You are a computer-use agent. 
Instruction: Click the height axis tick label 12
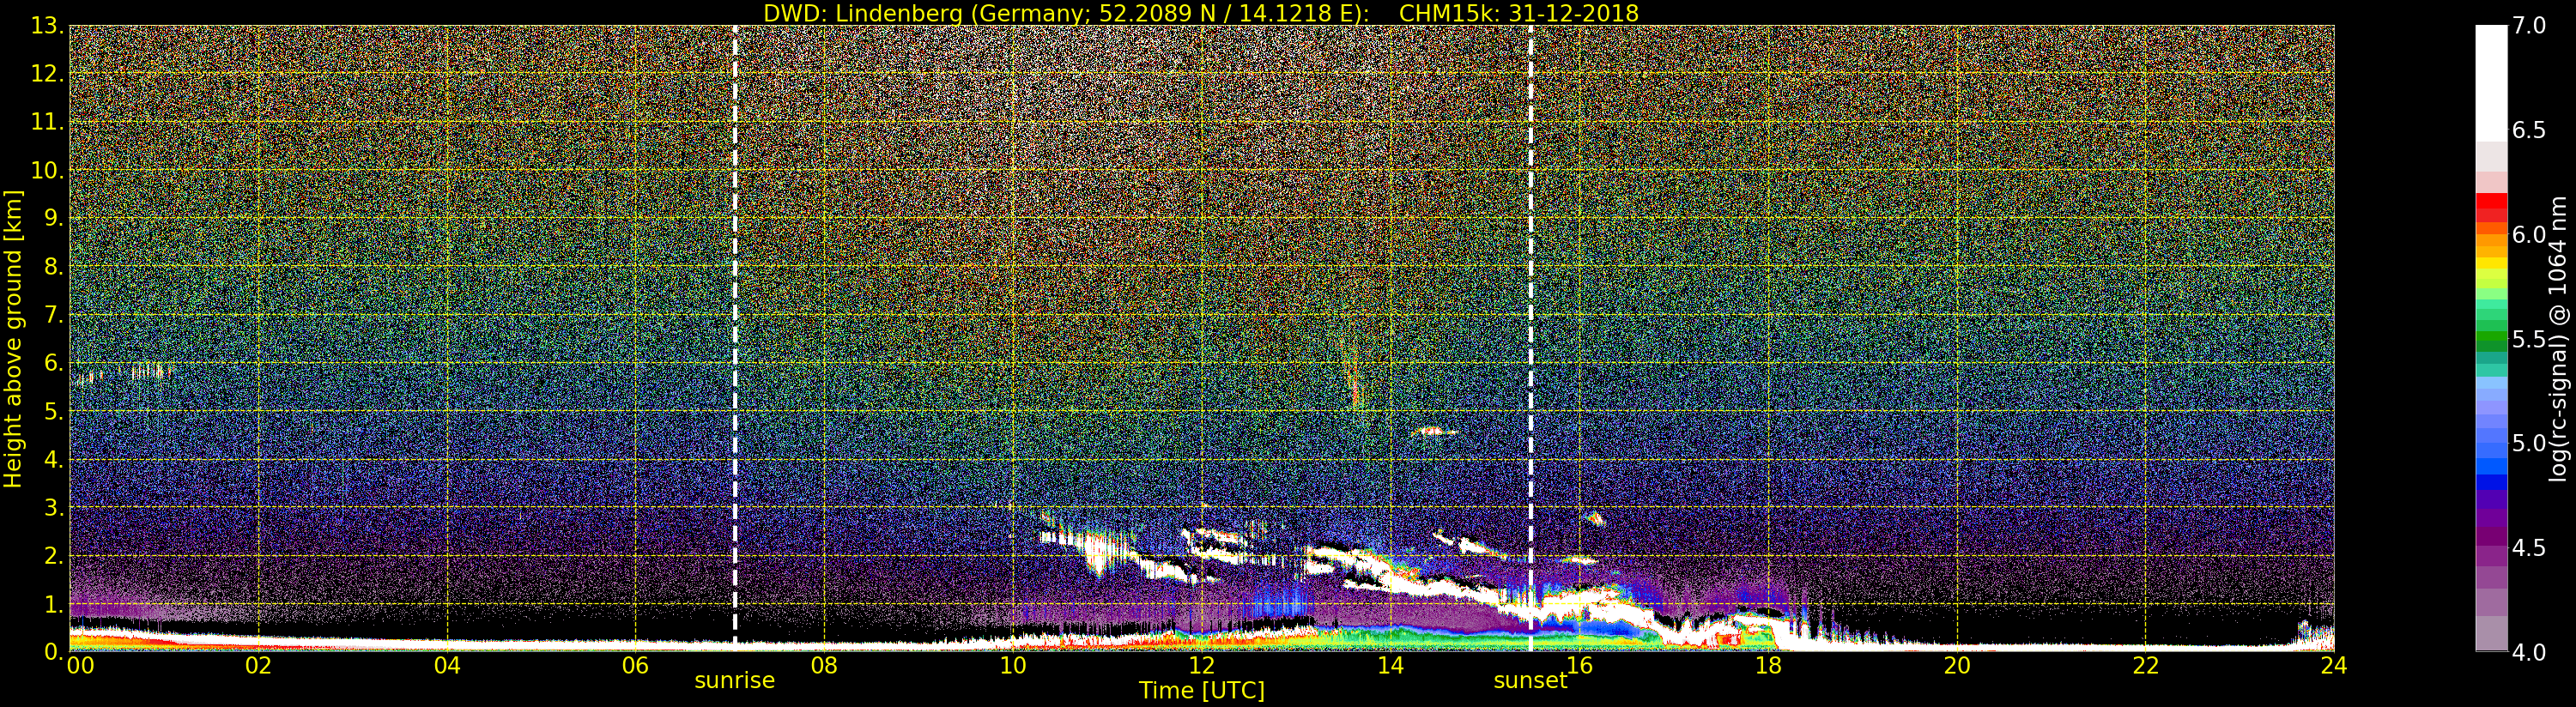tap(46, 74)
